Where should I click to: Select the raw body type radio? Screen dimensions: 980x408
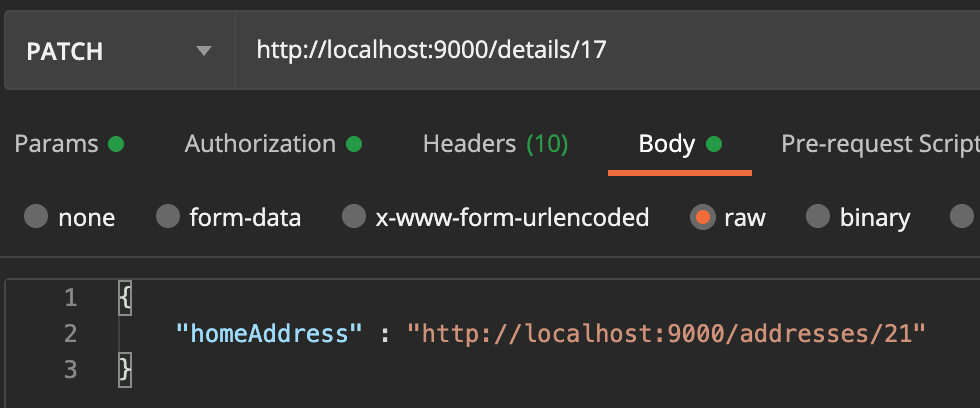pyautogui.click(x=702, y=217)
